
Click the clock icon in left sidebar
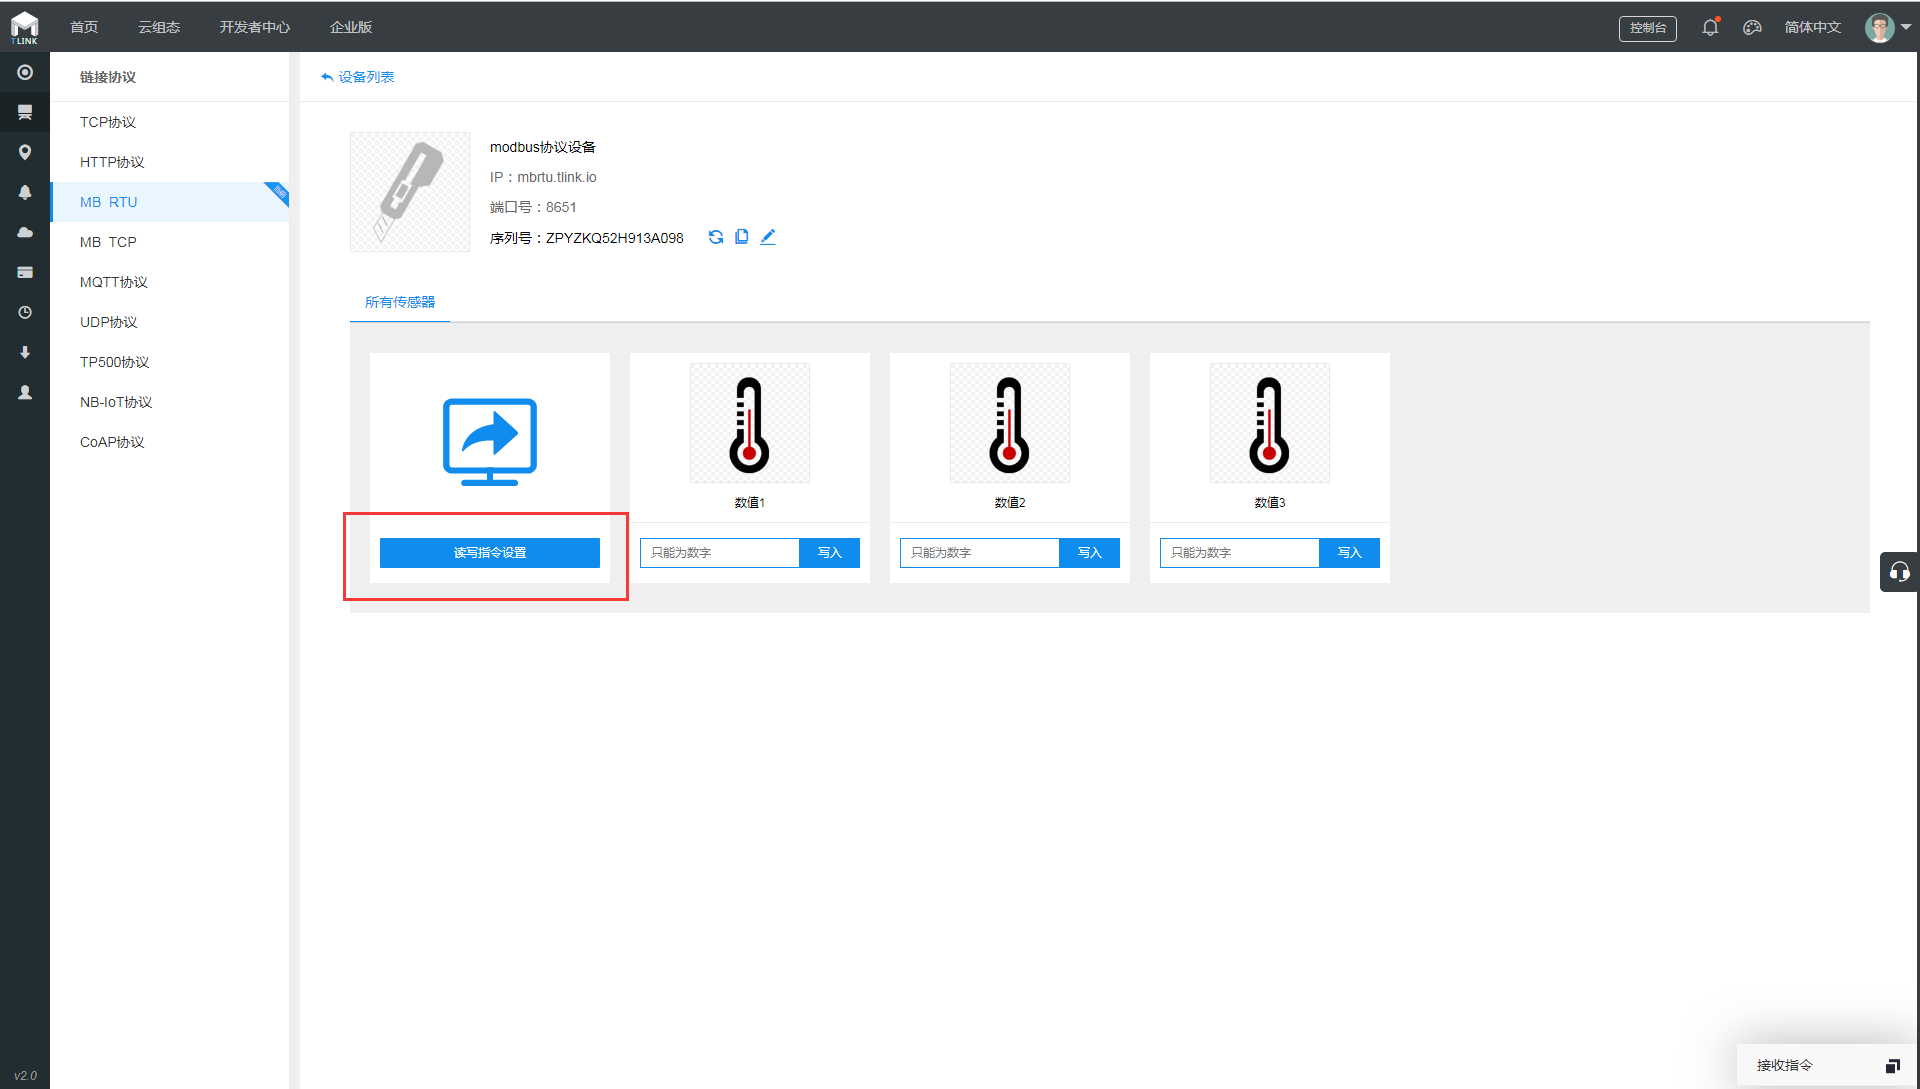(25, 312)
